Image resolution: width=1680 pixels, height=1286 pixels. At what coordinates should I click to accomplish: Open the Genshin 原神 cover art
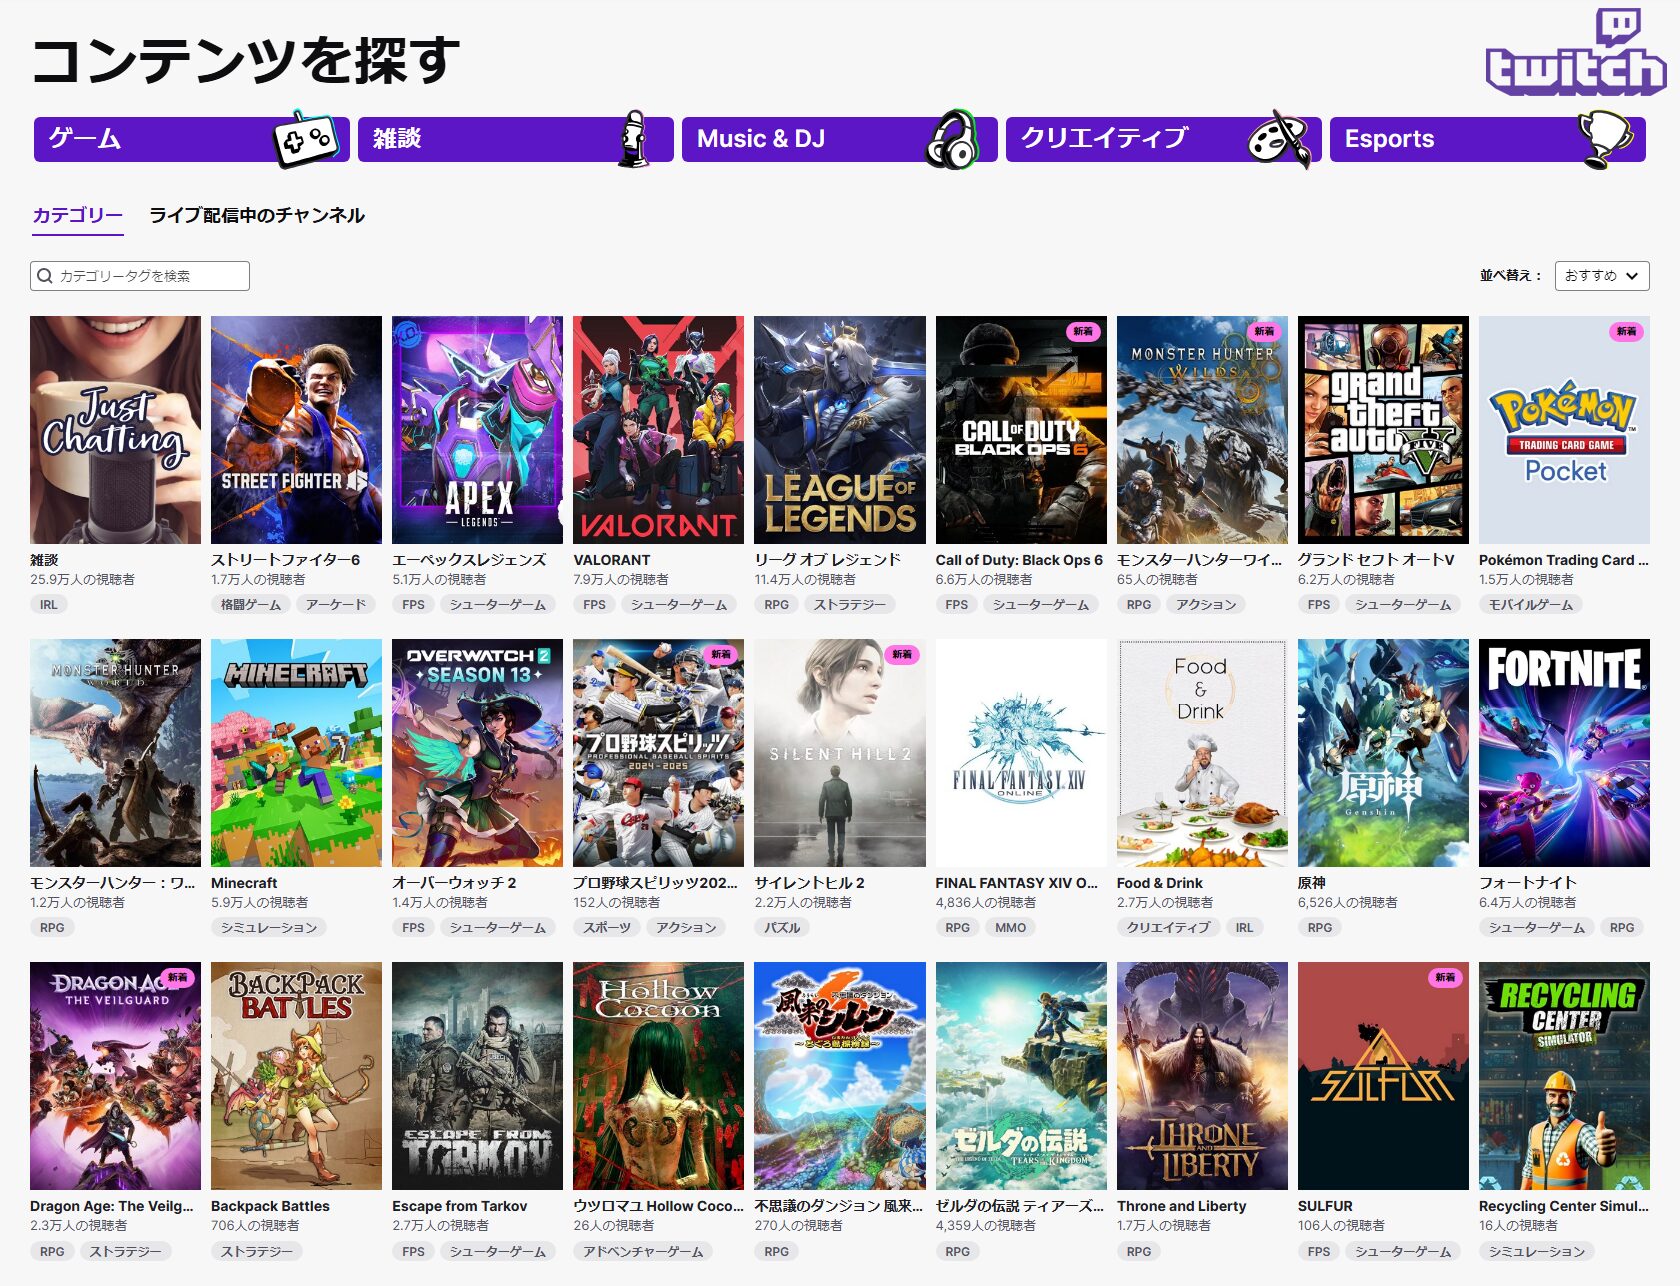click(x=1383, y=753)
